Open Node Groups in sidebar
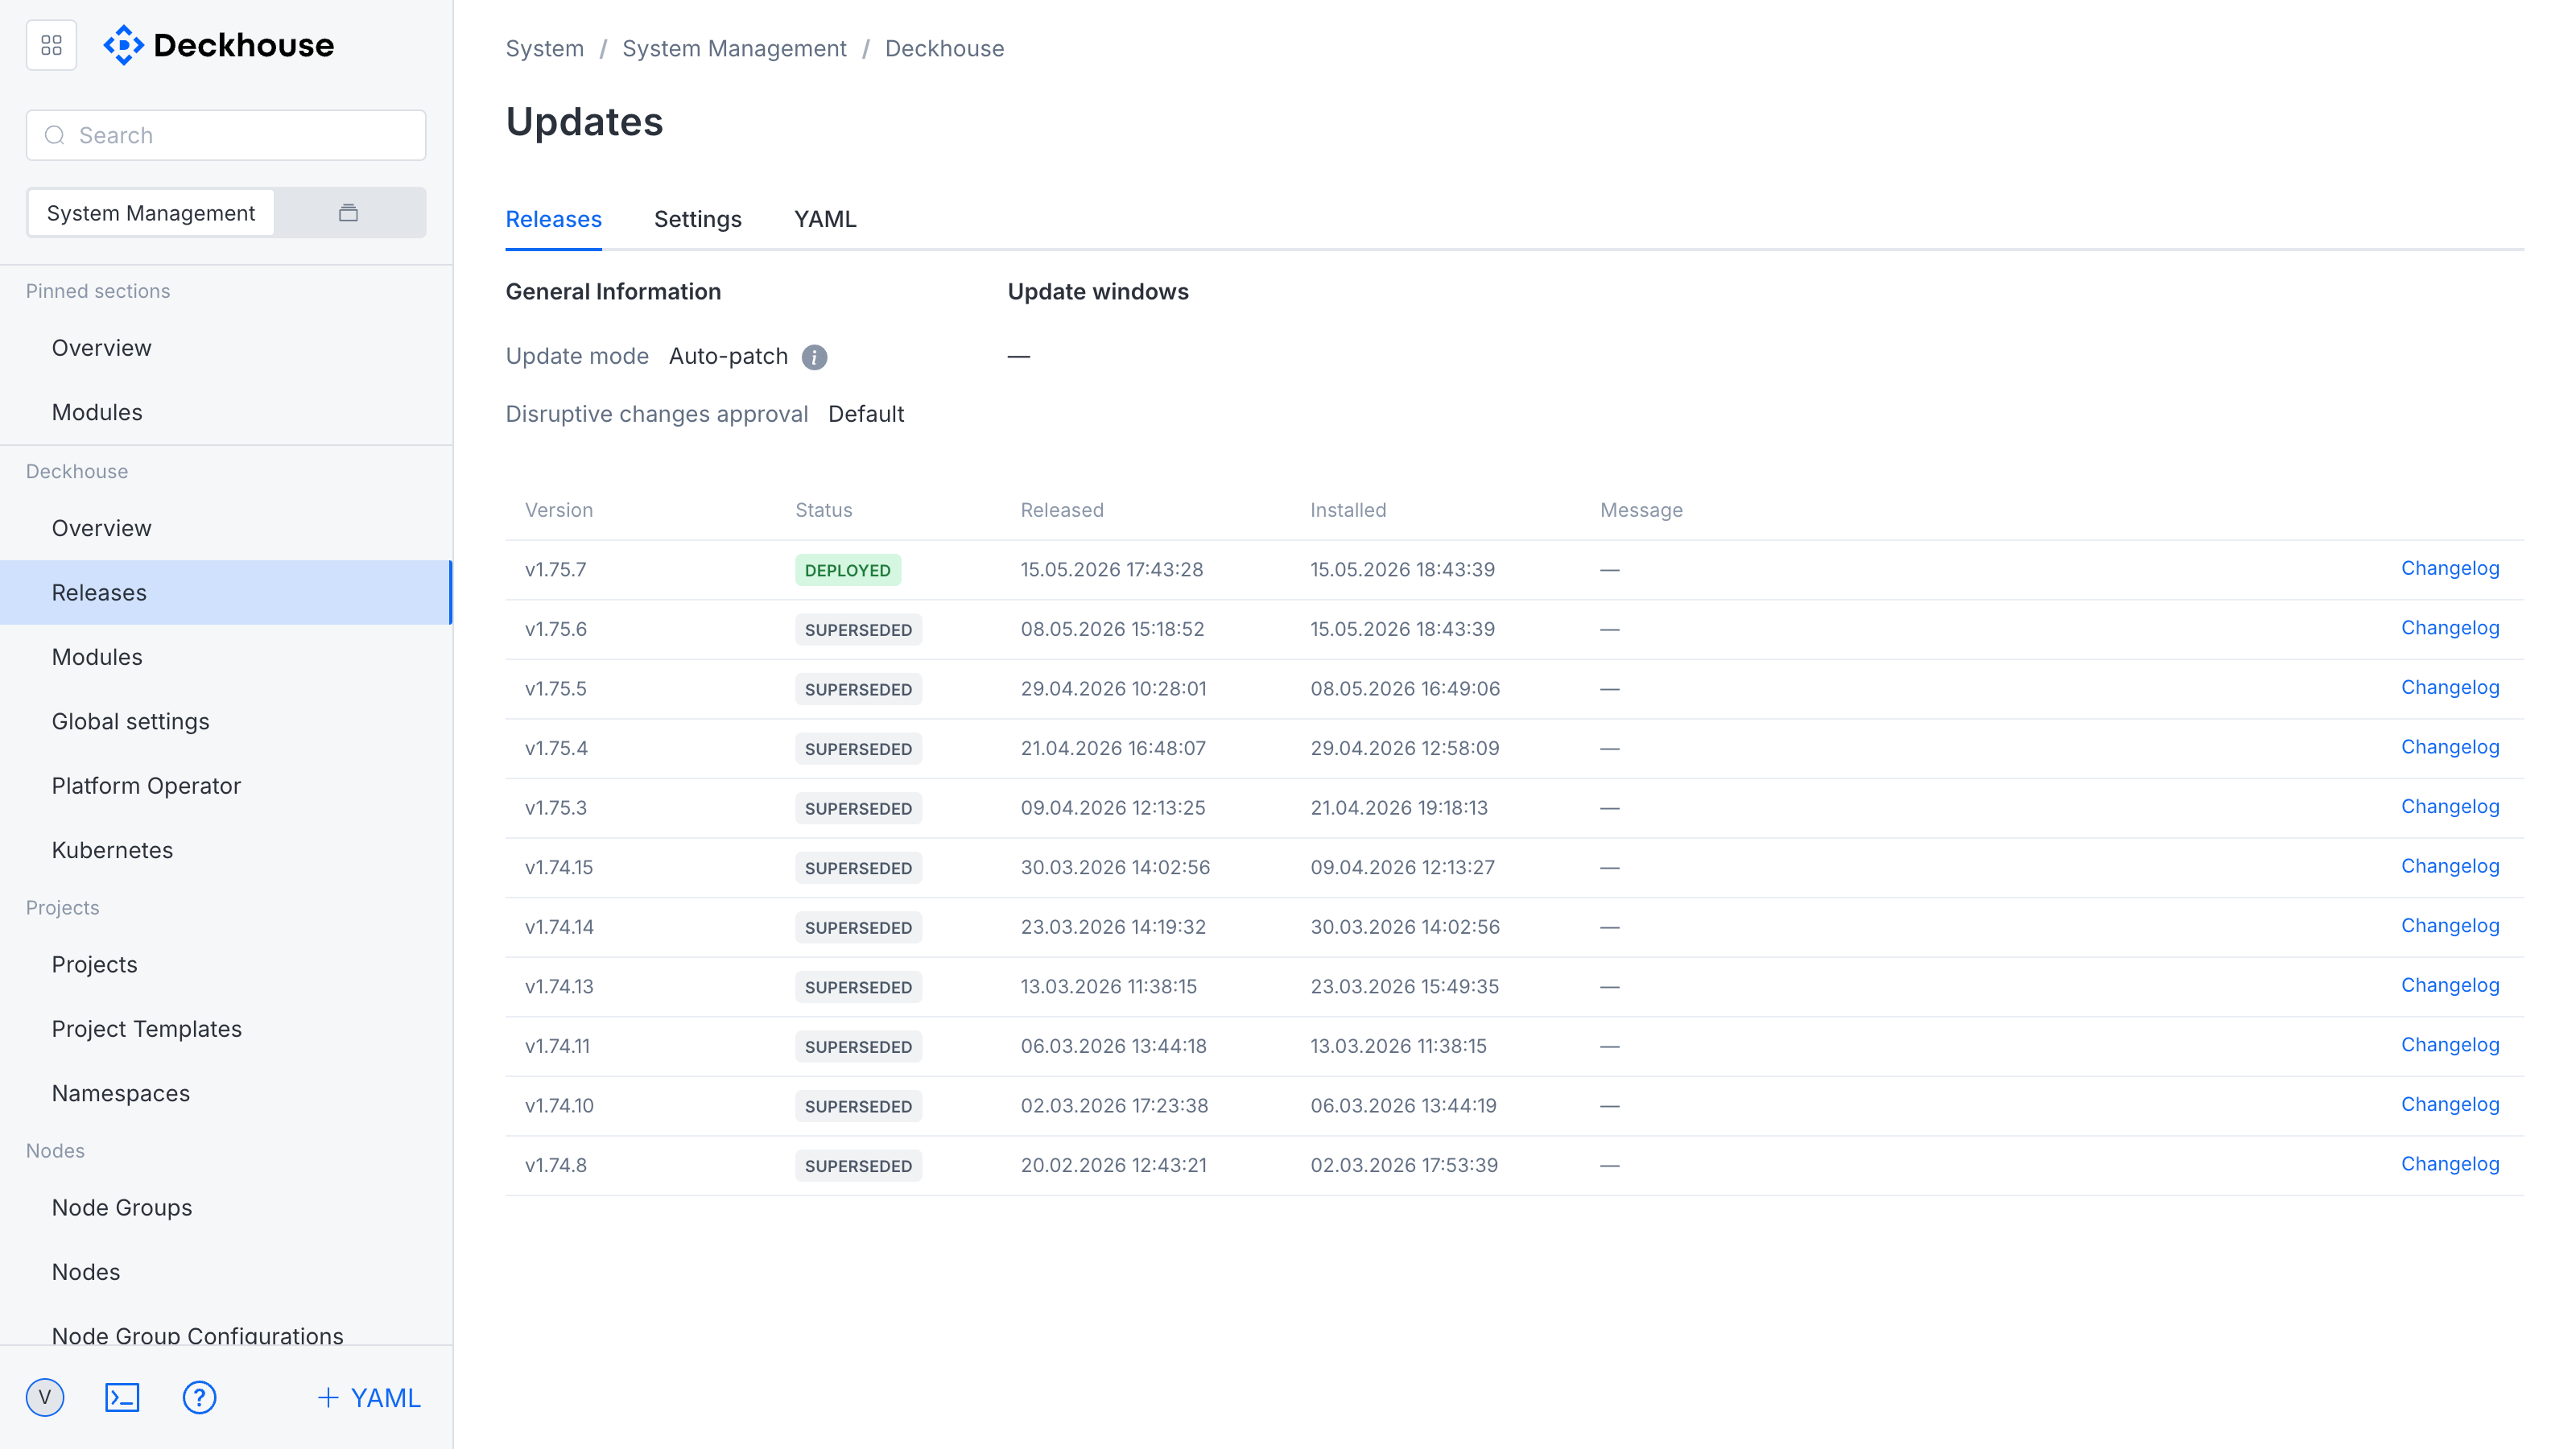The image size is (2576, 1449). click(226, 1207)
